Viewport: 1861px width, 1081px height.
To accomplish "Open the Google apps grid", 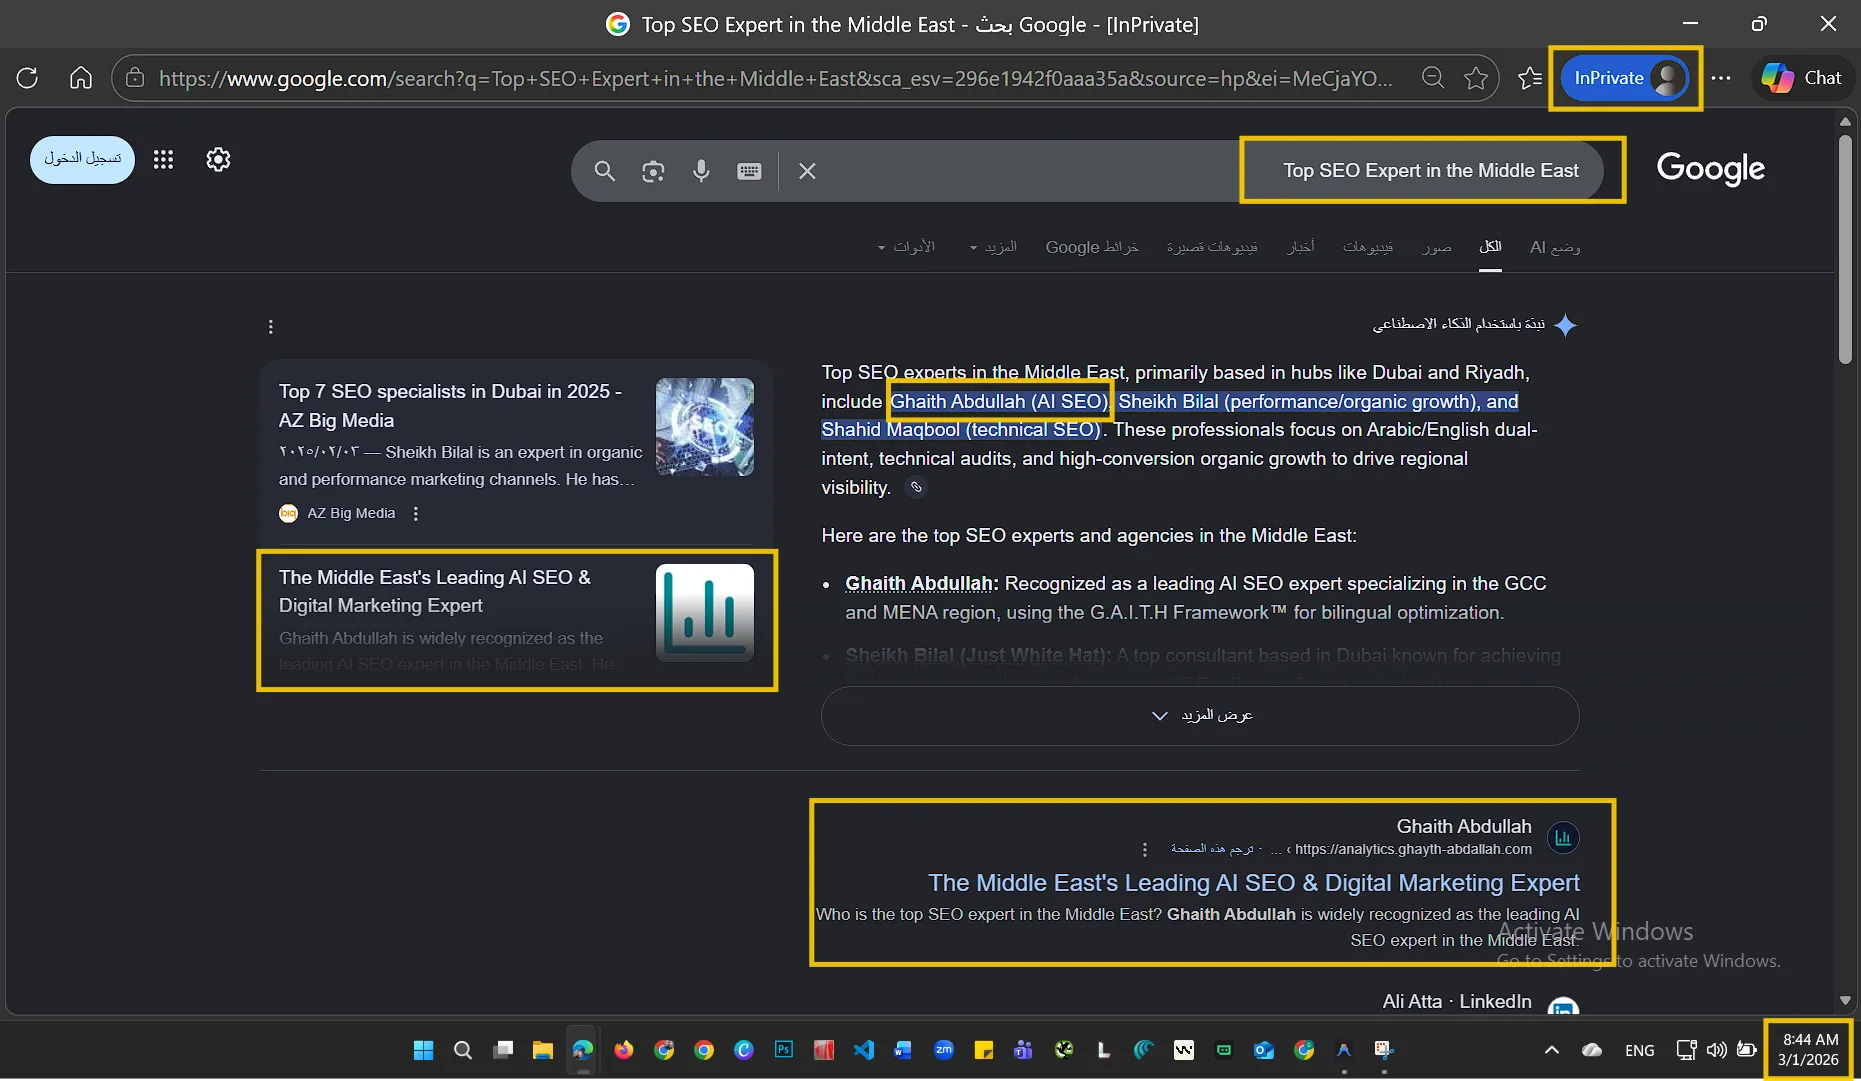I will (x=163, y=159).
